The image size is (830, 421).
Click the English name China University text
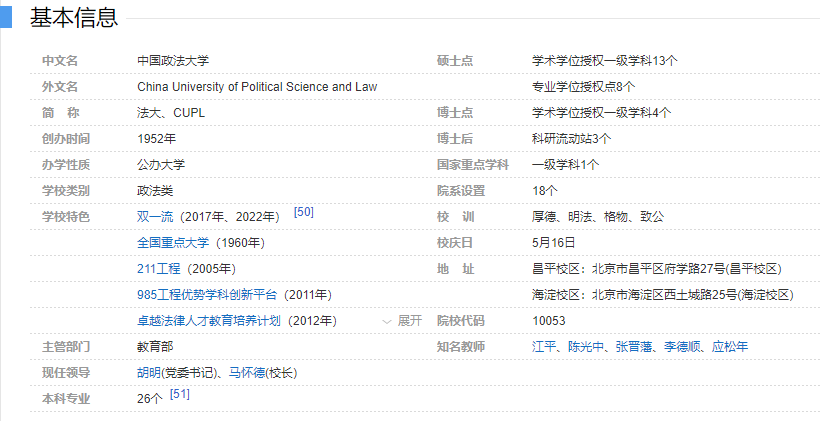pos(257,87)
